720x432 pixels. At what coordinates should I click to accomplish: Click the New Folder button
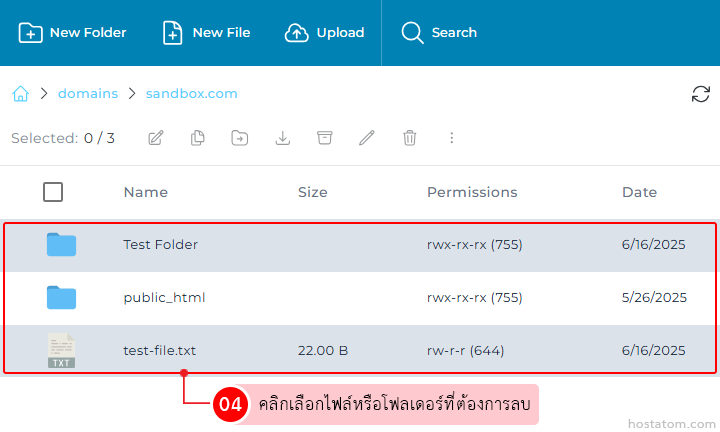73,33
